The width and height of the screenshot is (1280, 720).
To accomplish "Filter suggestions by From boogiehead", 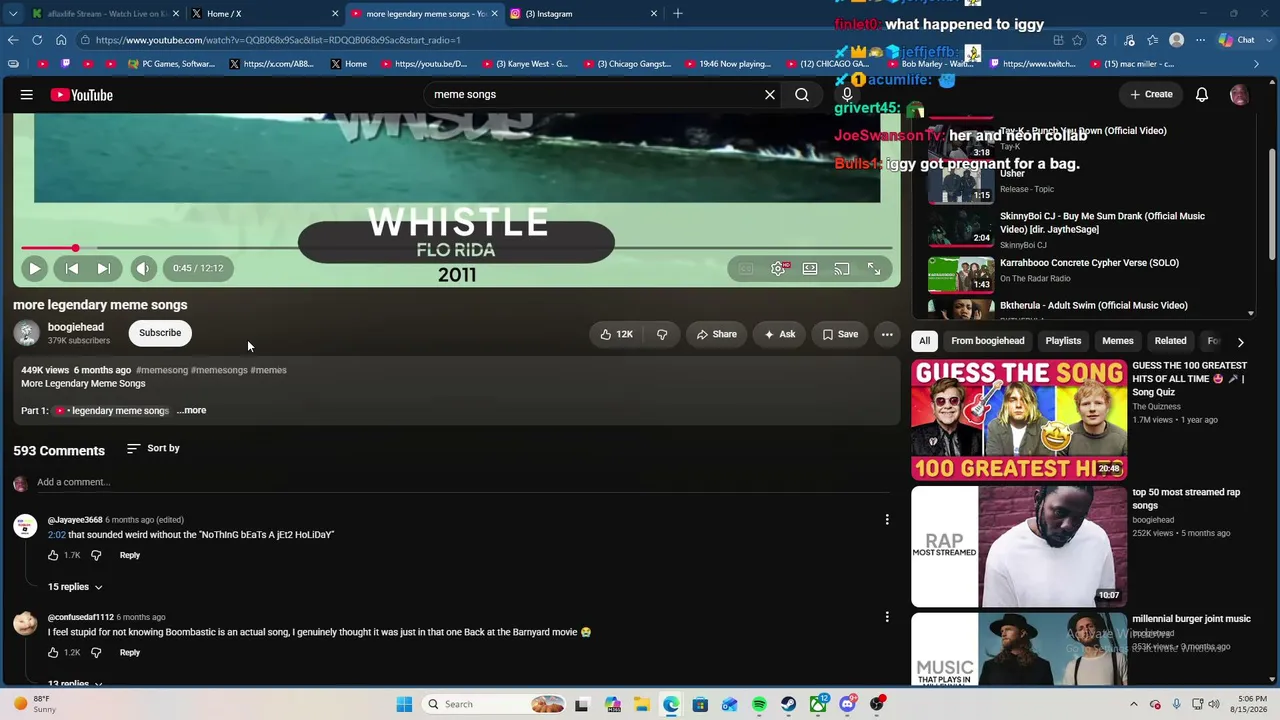I will (988, 341).
